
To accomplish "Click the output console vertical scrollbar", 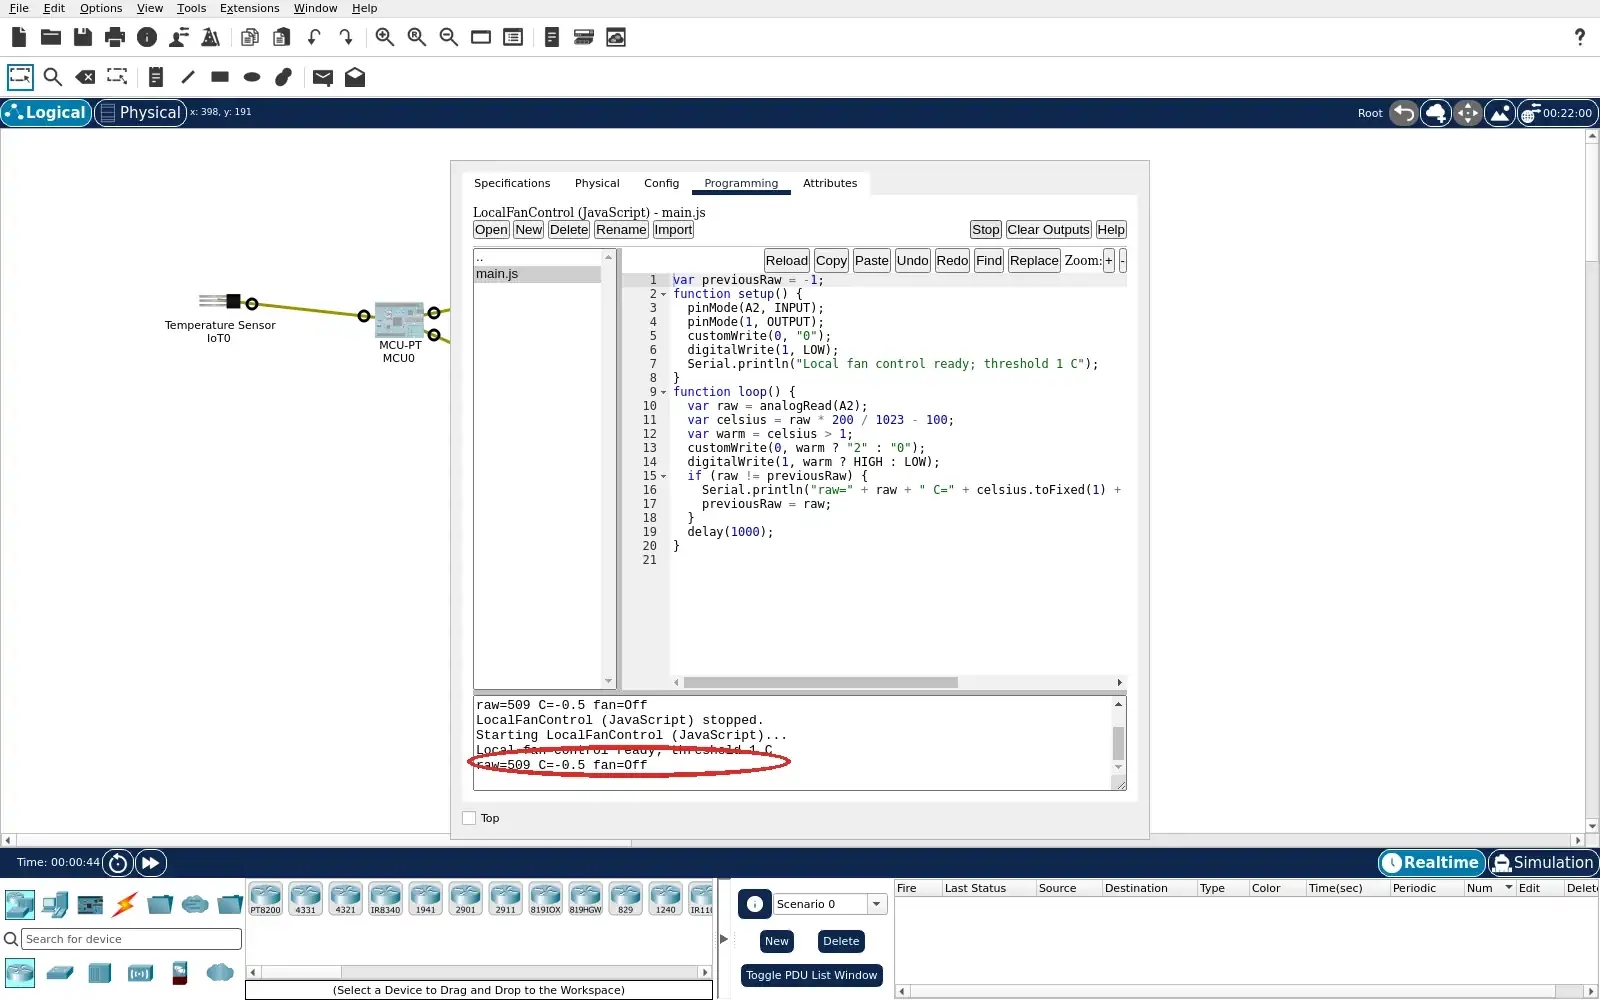I will pos(1118,743).
